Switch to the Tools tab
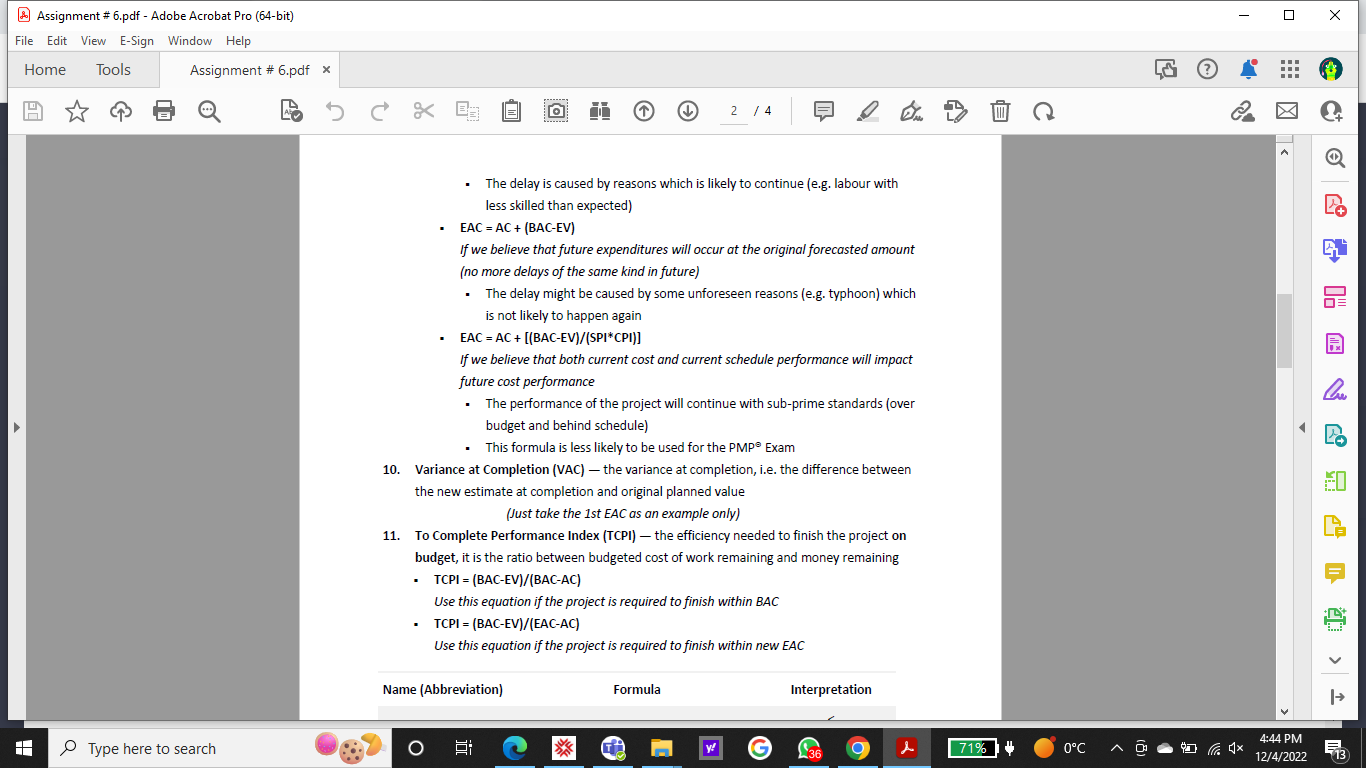The width and height of the screenshot is (1366, 768). click(112, 69)
